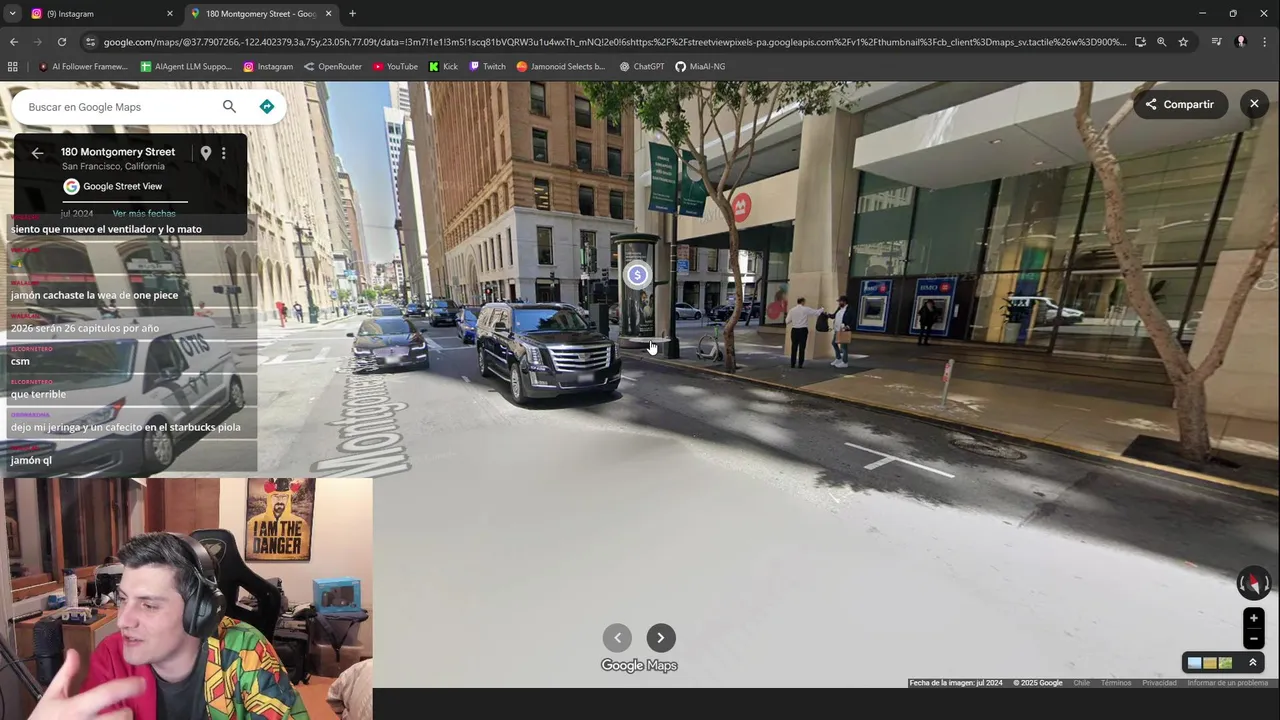
Task: Open the Instagram bookmark
Action: 268,67
